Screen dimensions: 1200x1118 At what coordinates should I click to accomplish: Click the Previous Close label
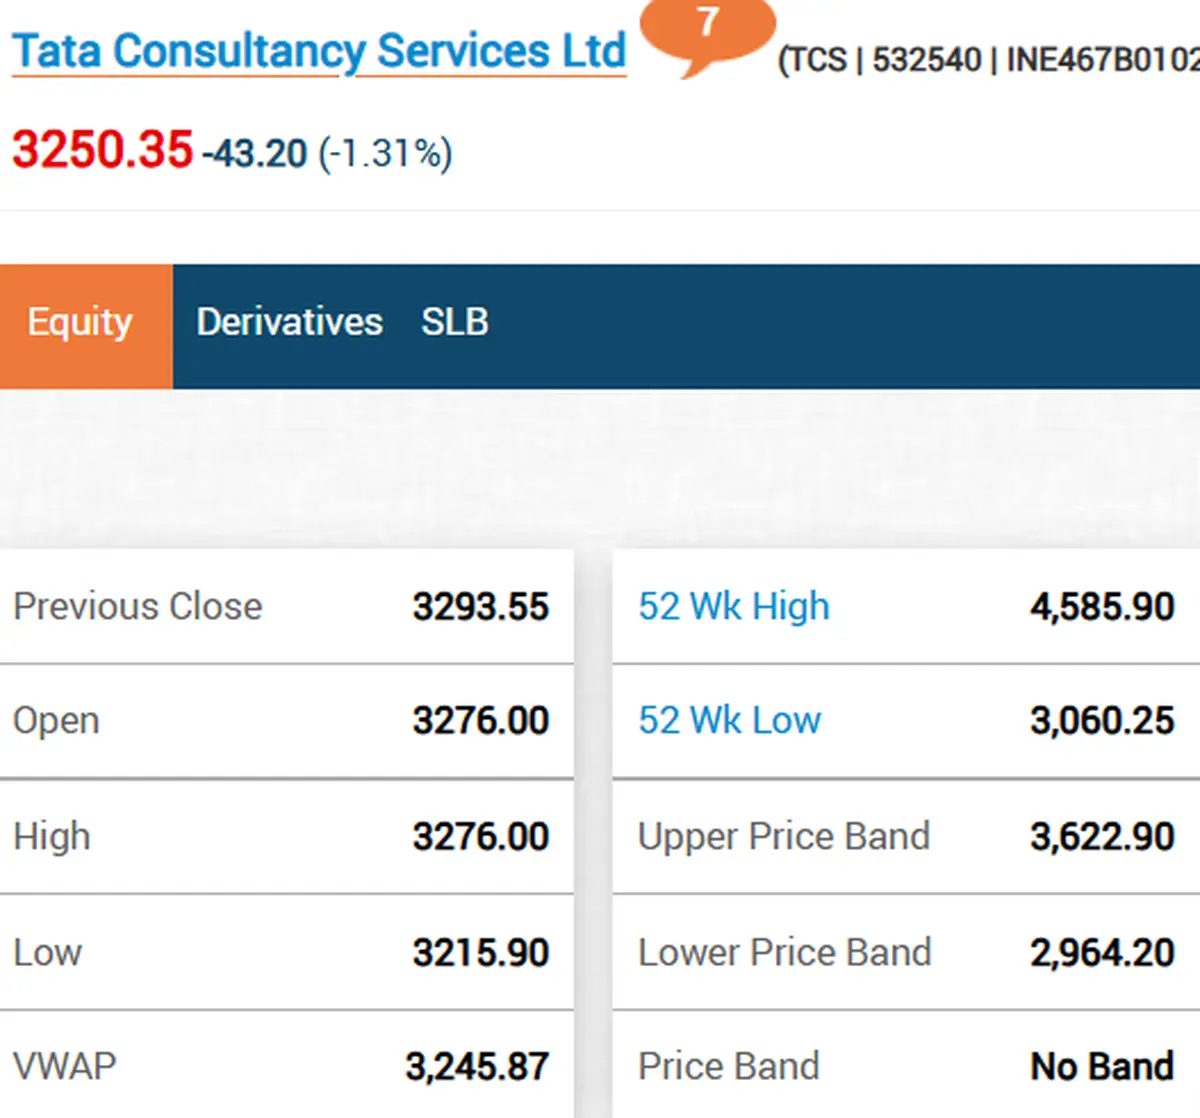(138, 606)
